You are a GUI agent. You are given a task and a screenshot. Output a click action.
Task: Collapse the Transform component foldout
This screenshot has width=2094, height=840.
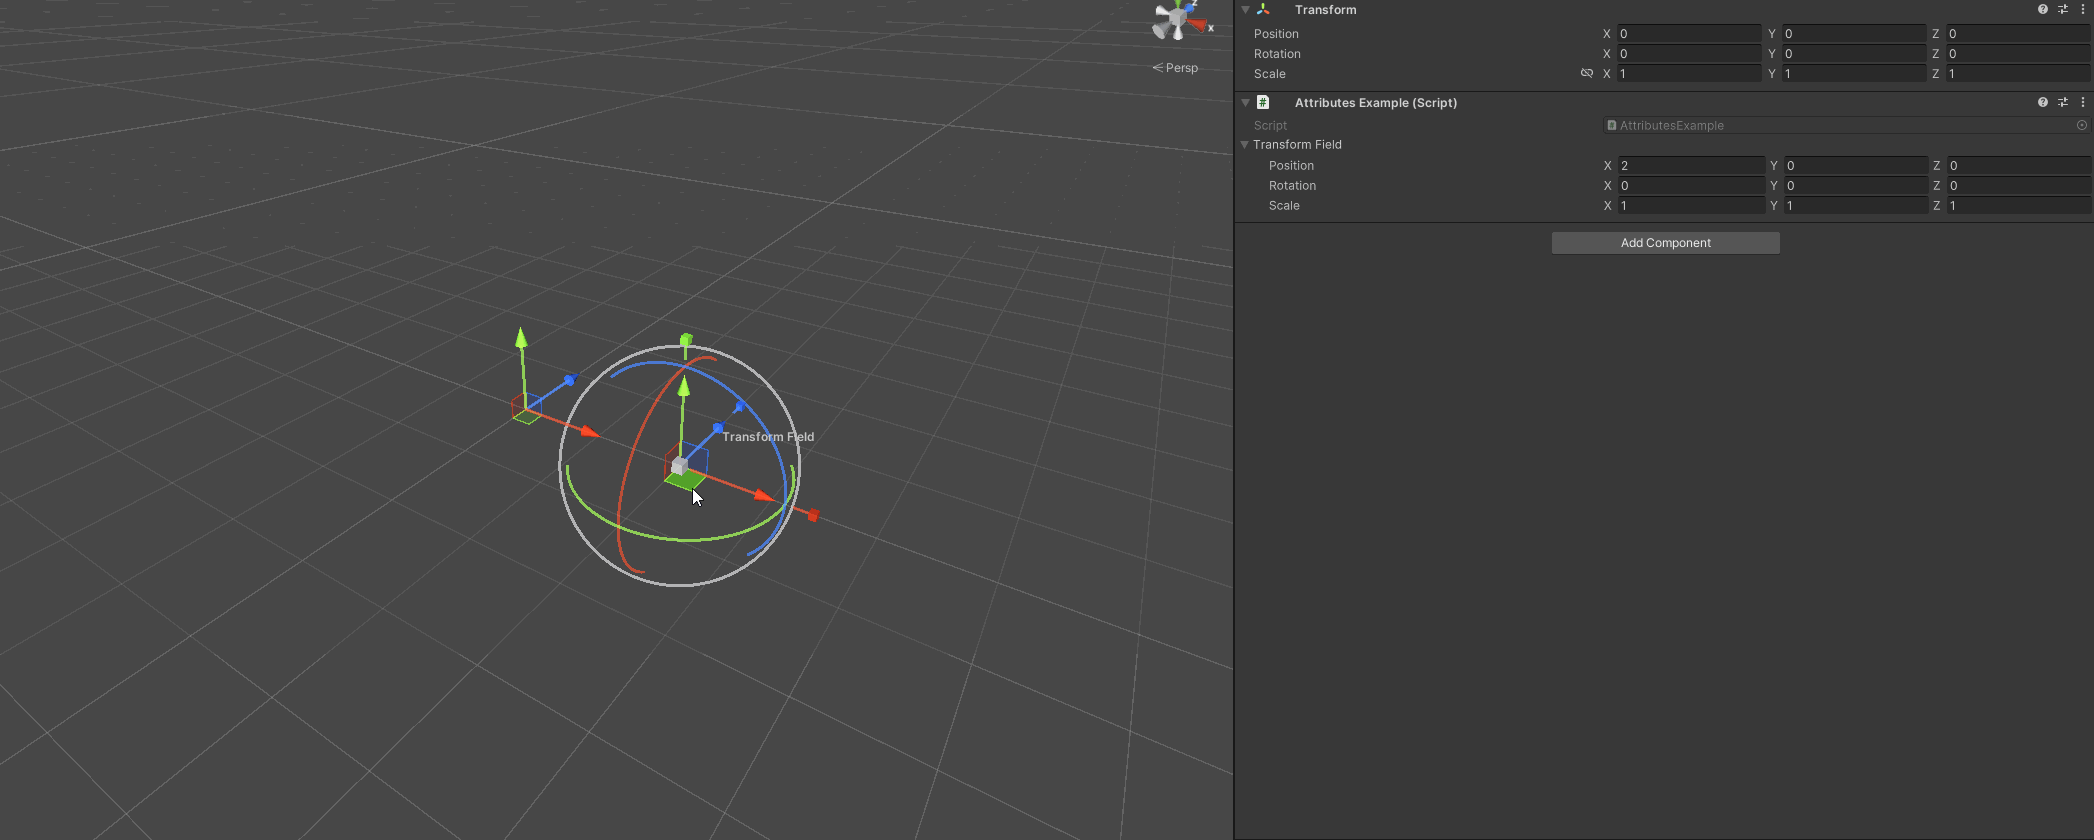1245,9
